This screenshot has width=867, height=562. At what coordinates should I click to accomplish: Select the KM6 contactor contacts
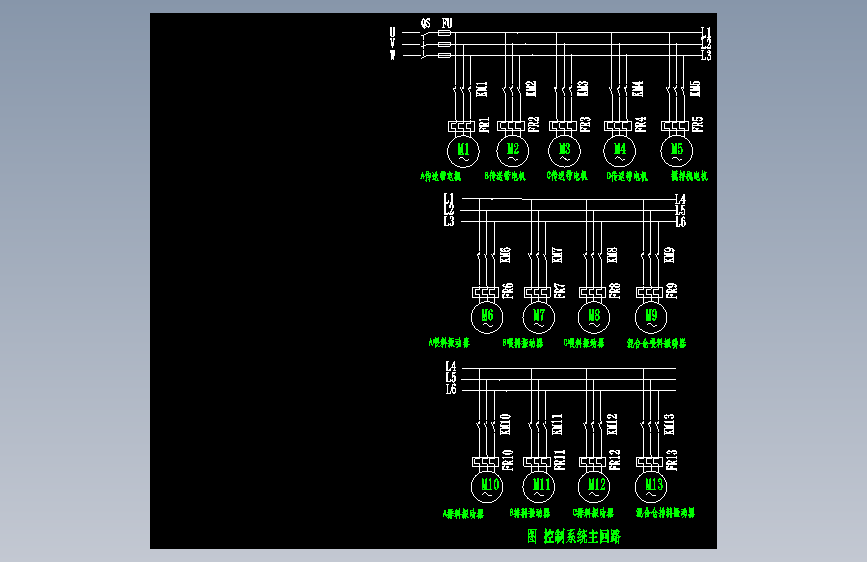[x=486, y=256]
